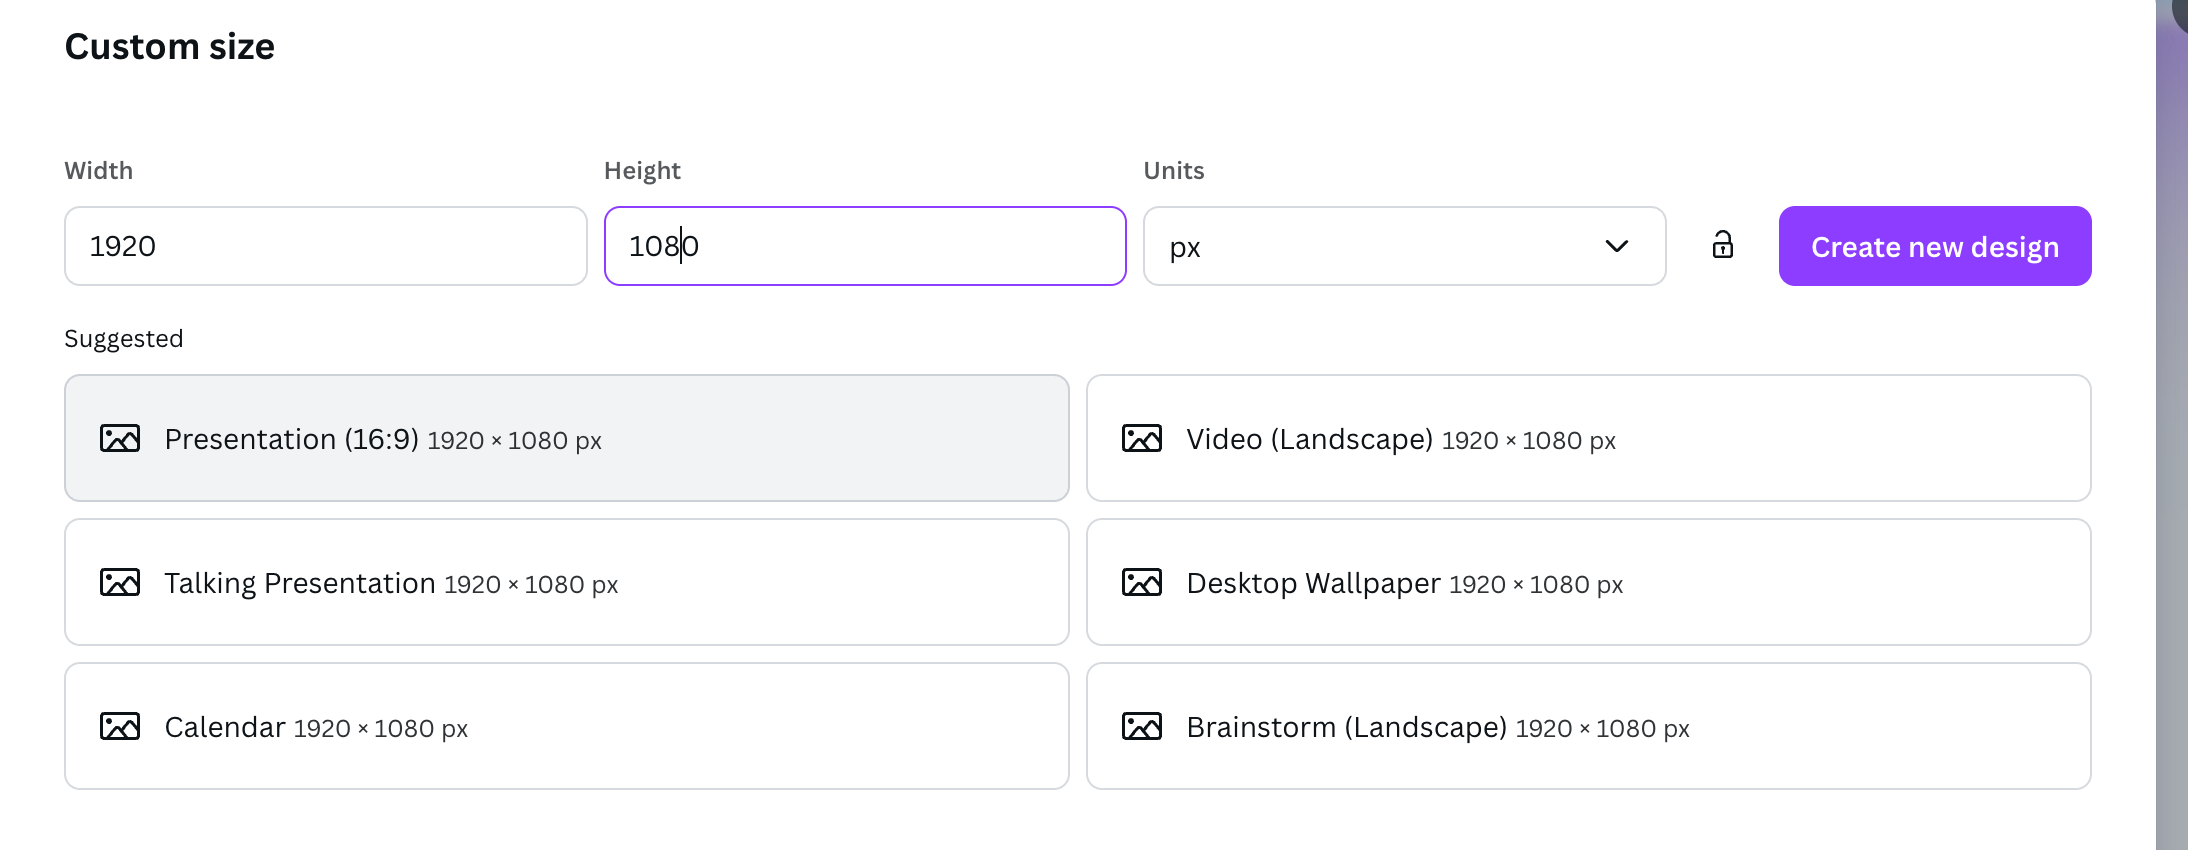
Task: Click the image icon beside Desktop Wallpaper
Action: click(1142, 583)
